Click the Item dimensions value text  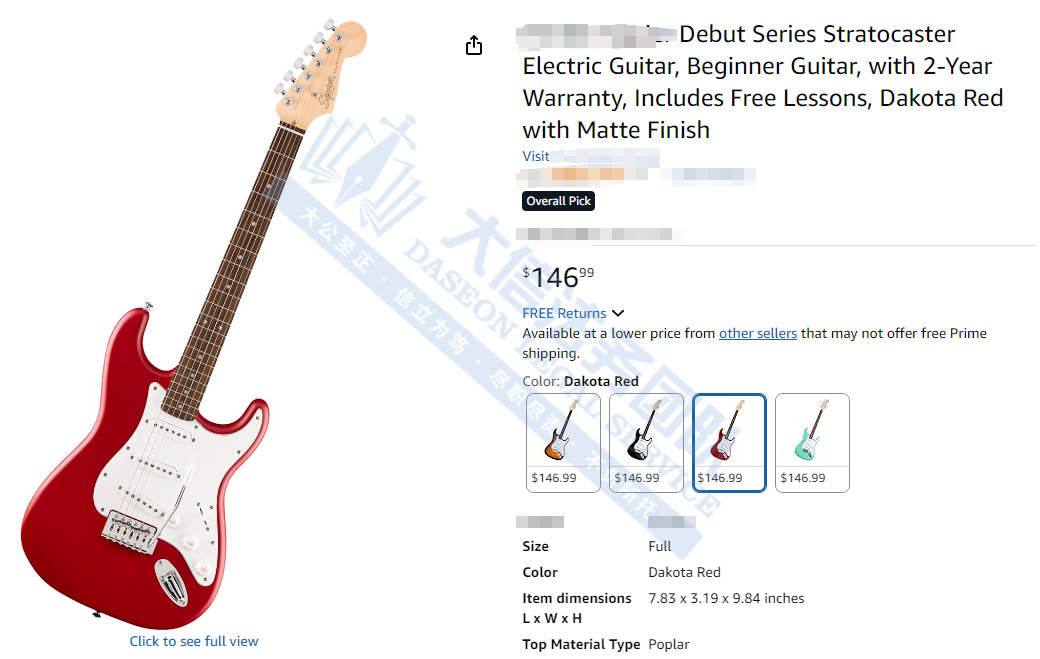point(726,598)
